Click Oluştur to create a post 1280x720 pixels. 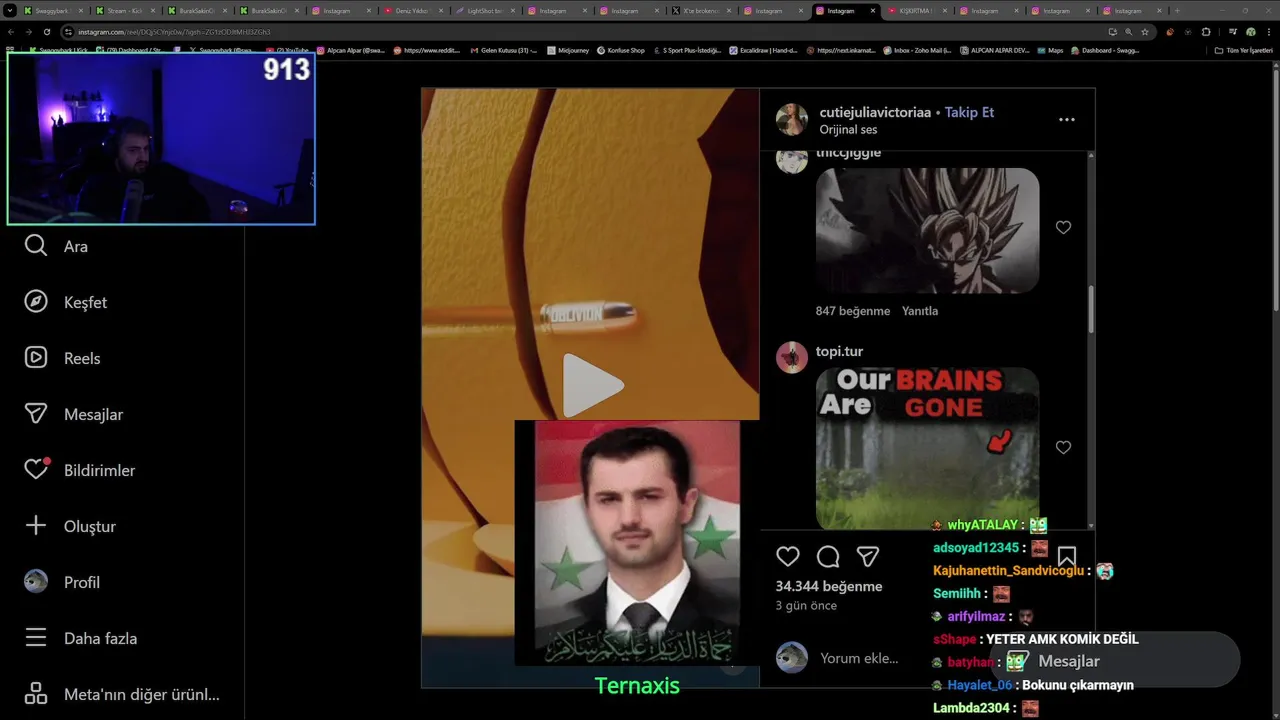coord(70,526)
